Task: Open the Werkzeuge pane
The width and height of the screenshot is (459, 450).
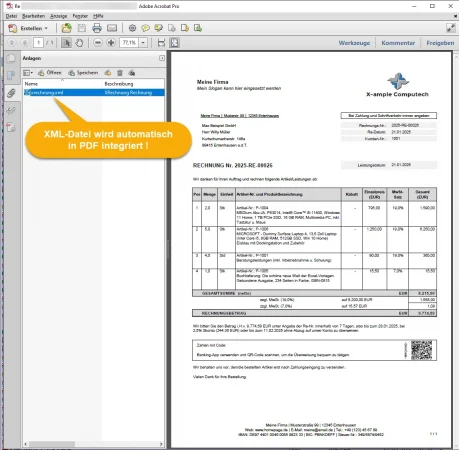Action: [x=354, y=43]
